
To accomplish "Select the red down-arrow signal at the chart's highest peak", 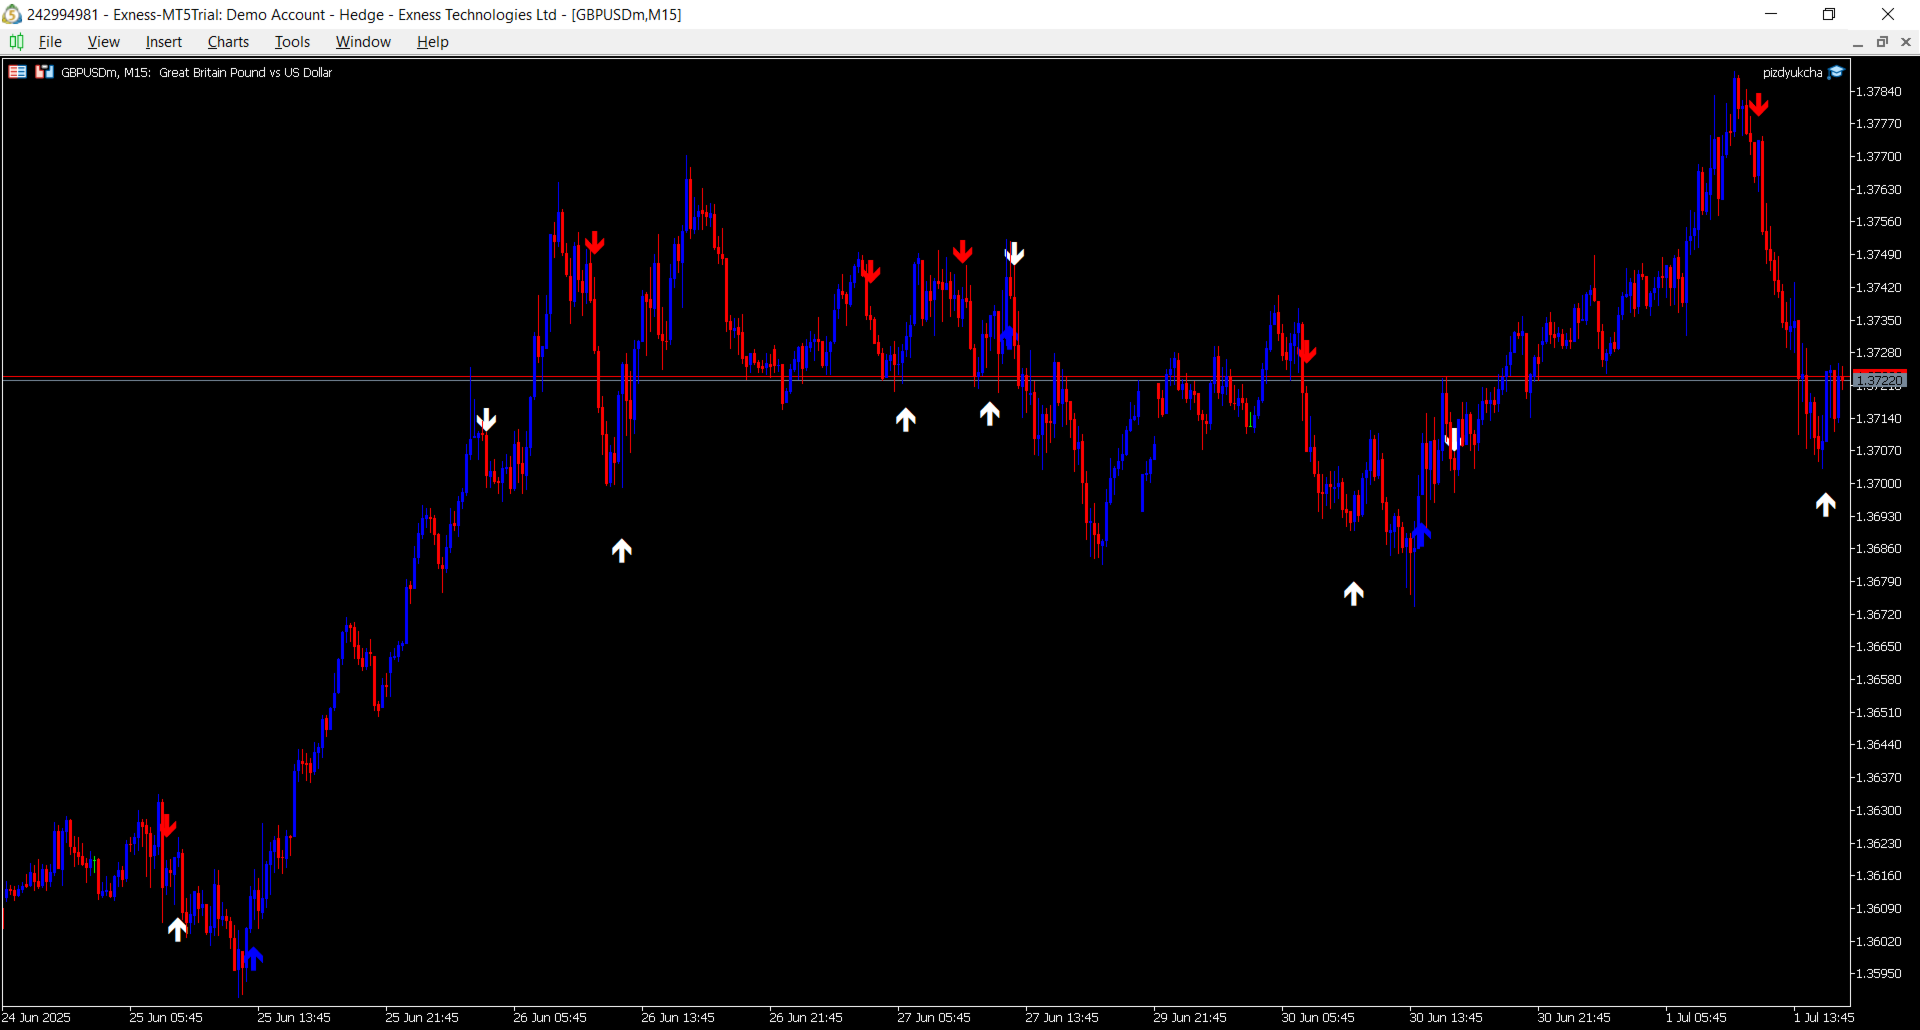I will coord(1759,103).
